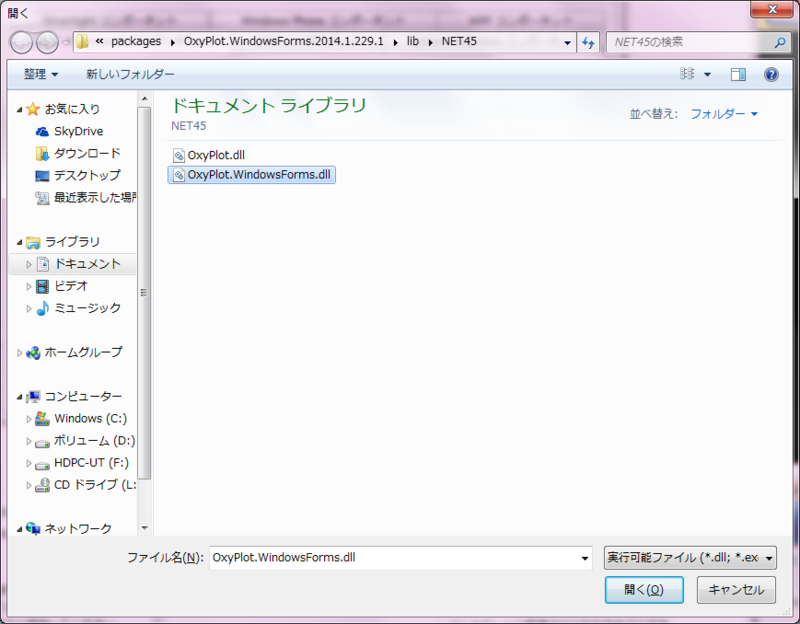Click the refresh button beside address bar
800x624 pixels.
click(x=588, y=42)
